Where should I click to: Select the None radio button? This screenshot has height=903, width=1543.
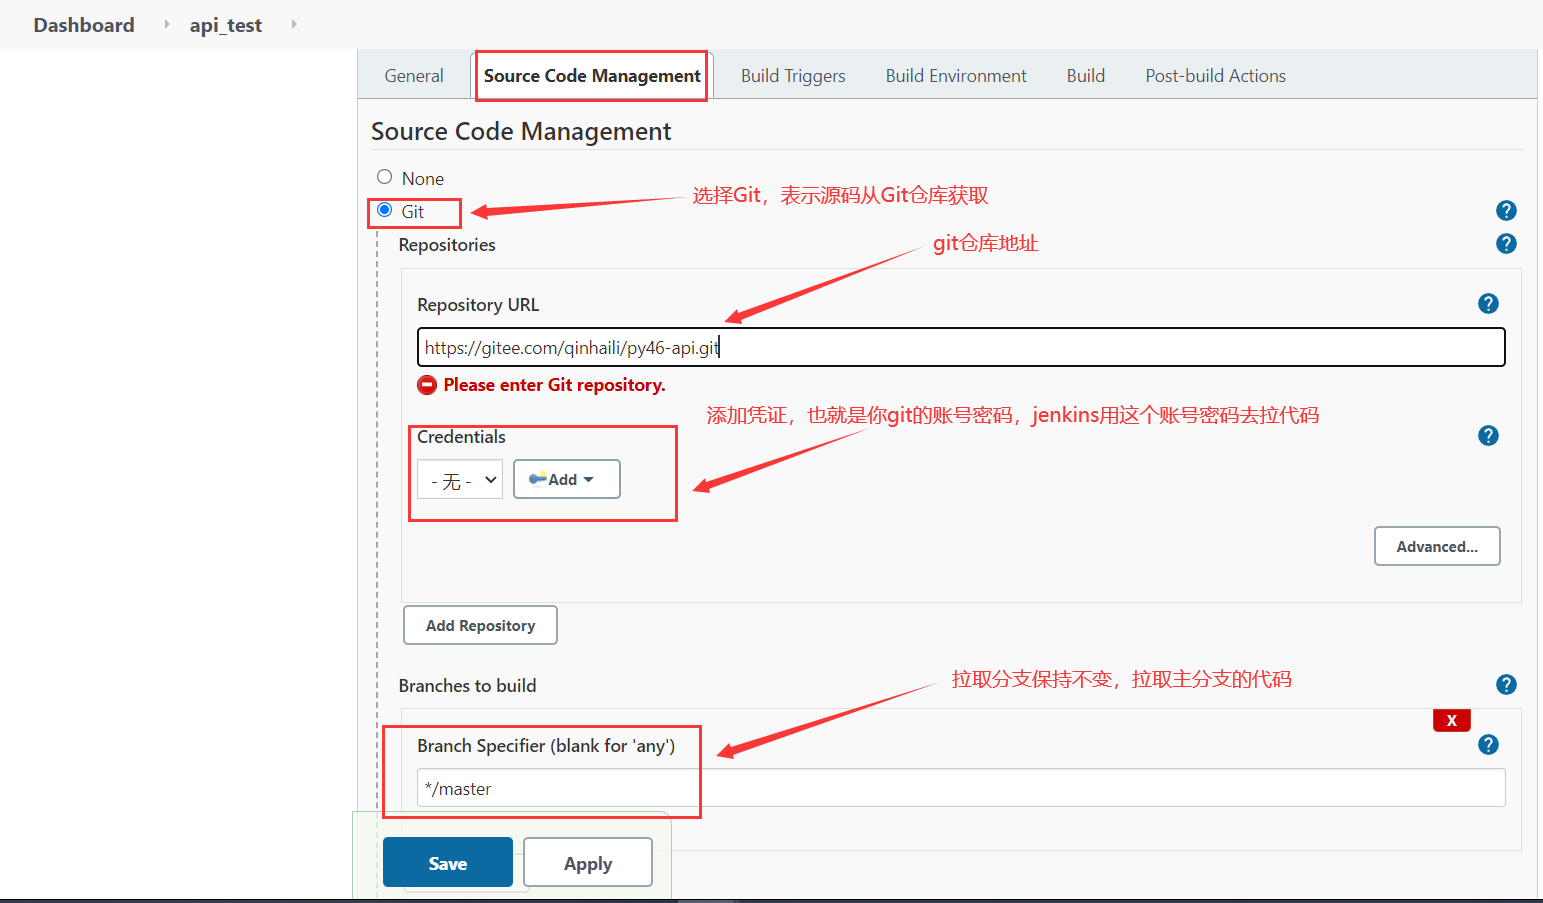coord(385,177)
